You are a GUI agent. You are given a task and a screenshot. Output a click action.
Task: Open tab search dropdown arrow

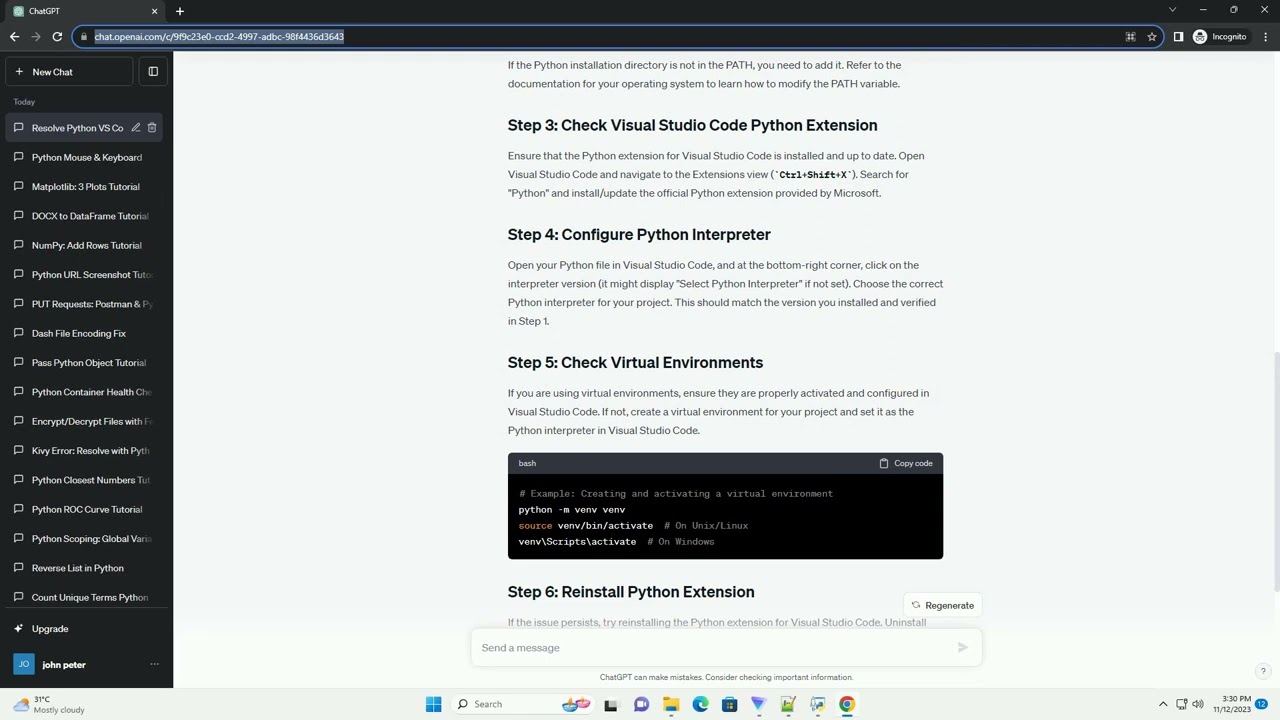click(1172, 10)
